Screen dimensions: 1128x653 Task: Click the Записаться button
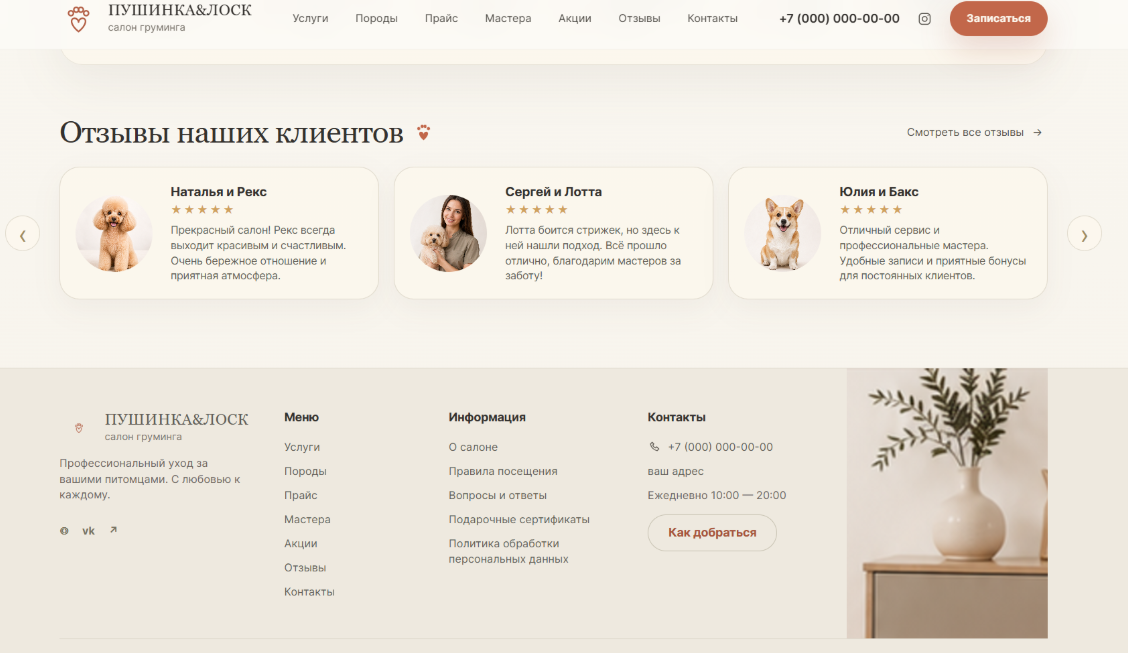click(x=999, y=19)
